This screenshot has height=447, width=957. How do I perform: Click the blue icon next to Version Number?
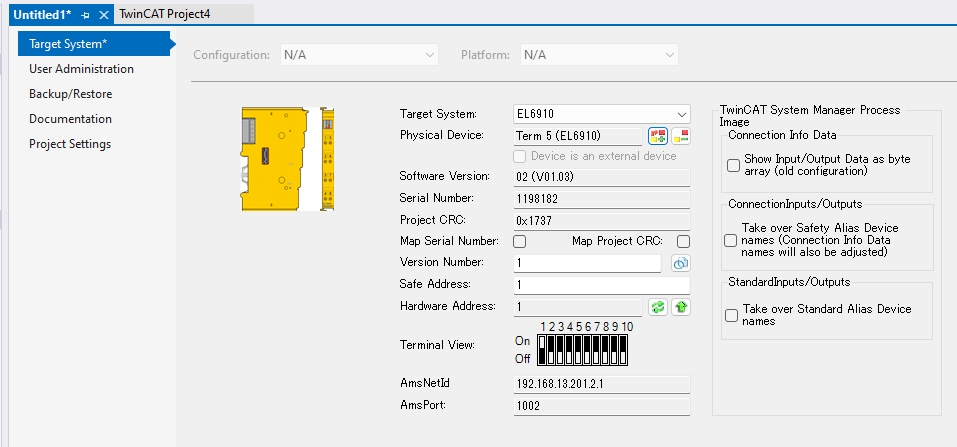[681, 263]
